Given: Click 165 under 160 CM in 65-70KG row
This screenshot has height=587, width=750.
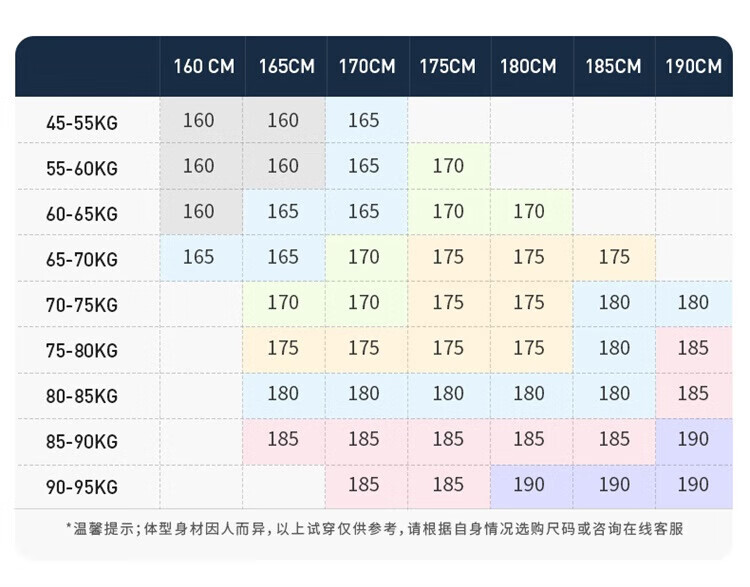Looking at the screenshot, I should tap(199, 257).
